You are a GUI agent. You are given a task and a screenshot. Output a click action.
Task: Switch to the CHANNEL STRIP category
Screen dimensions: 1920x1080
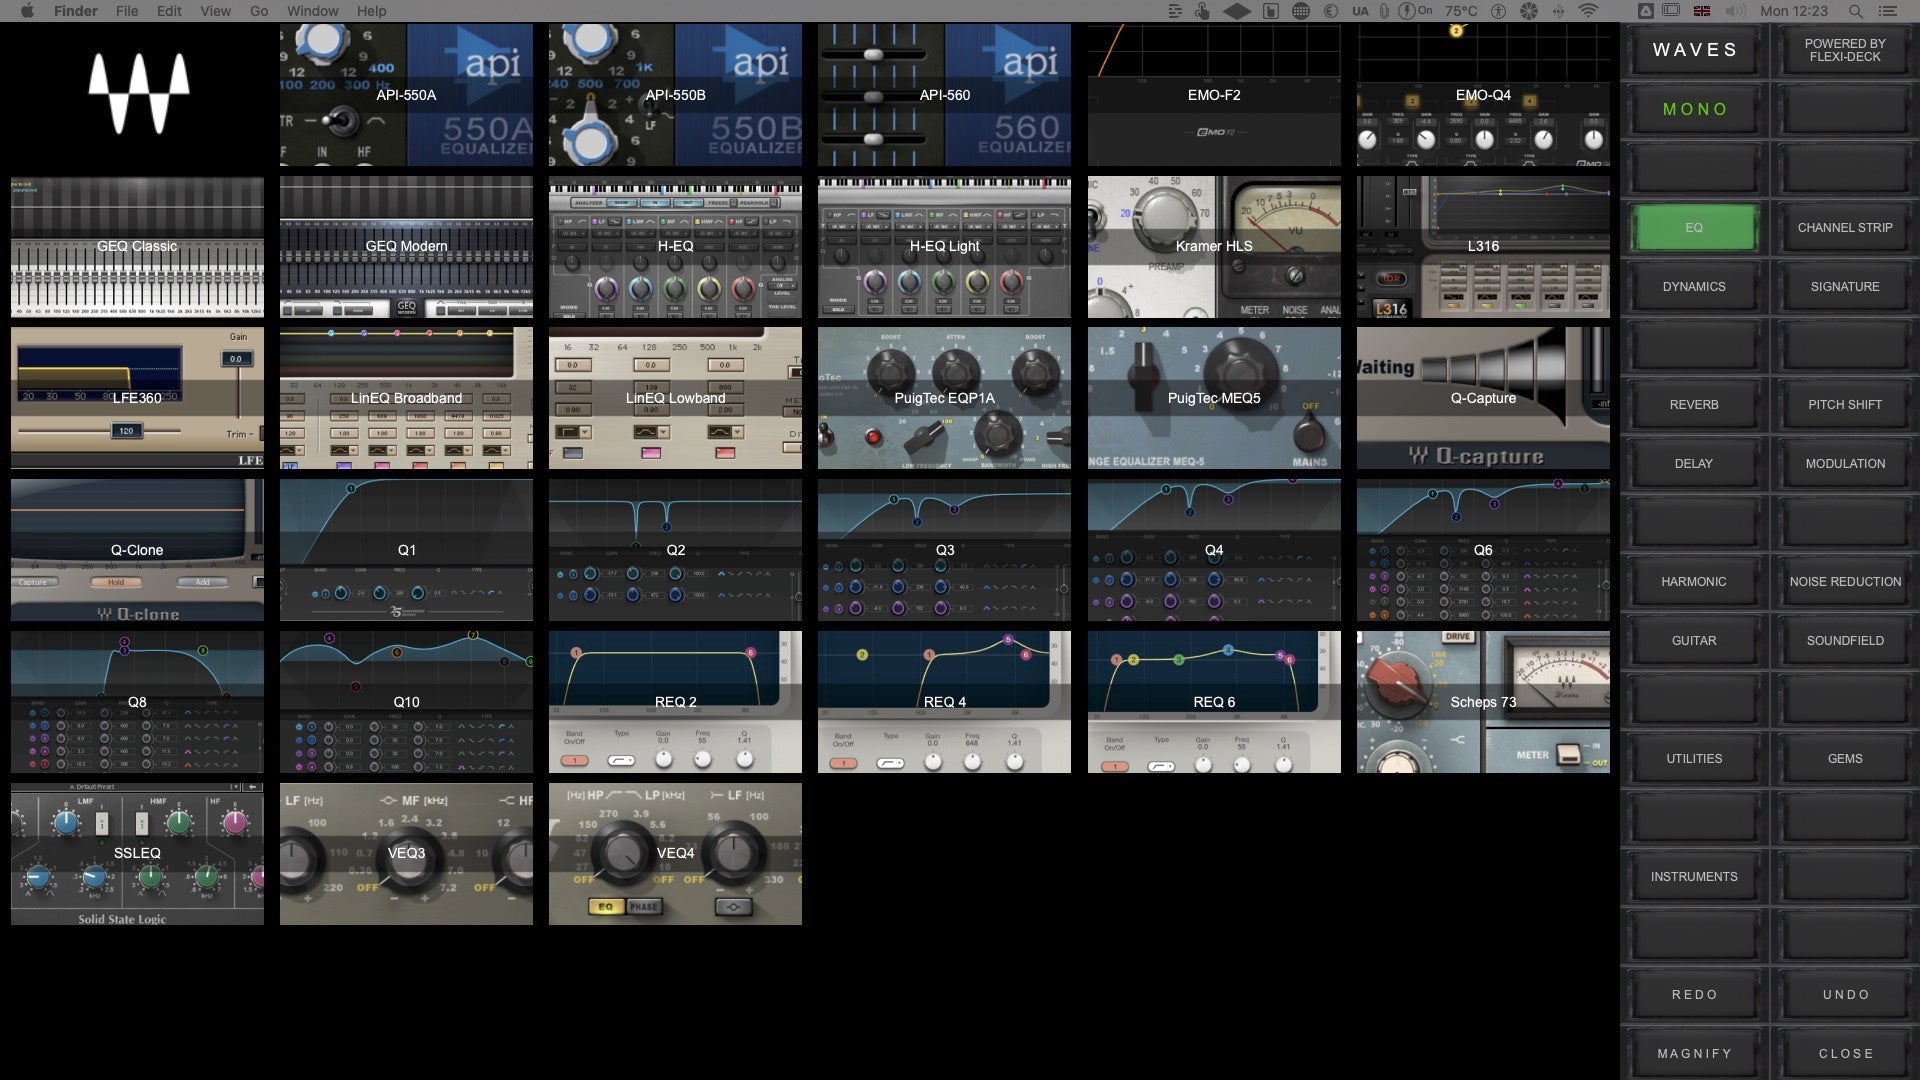point(1845,227)
